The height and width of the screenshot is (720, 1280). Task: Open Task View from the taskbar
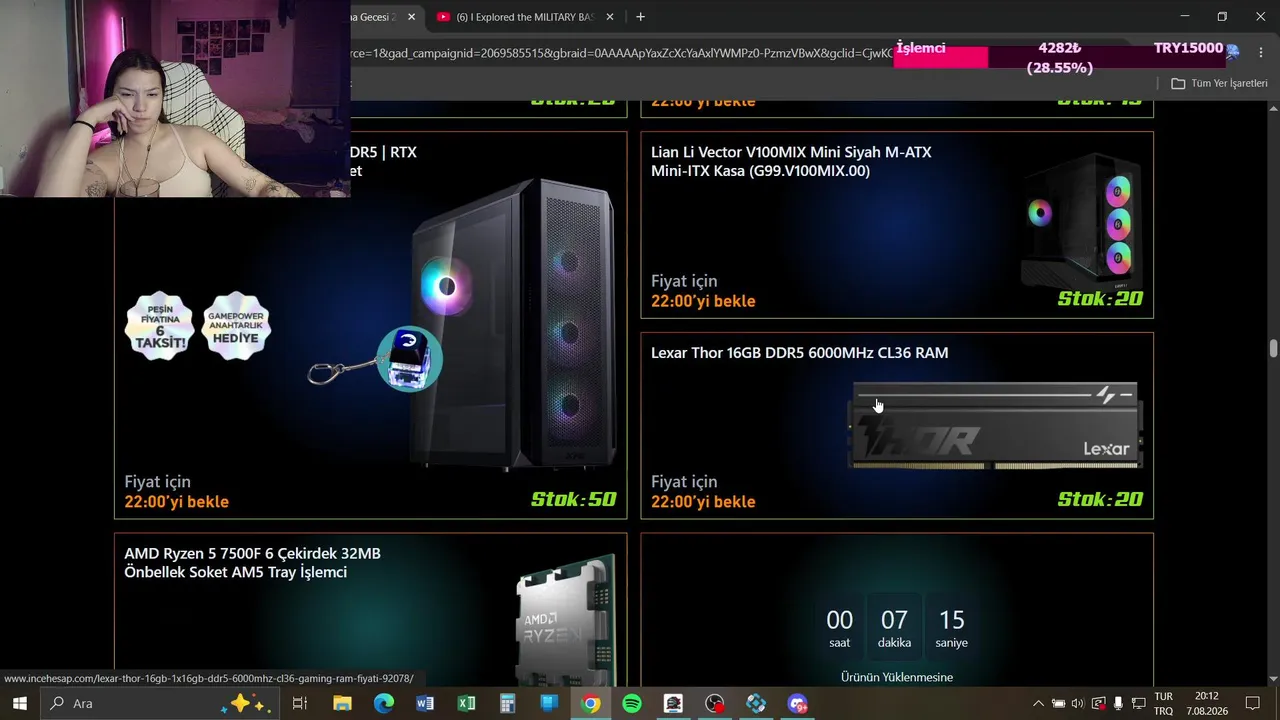click(299, 703)
